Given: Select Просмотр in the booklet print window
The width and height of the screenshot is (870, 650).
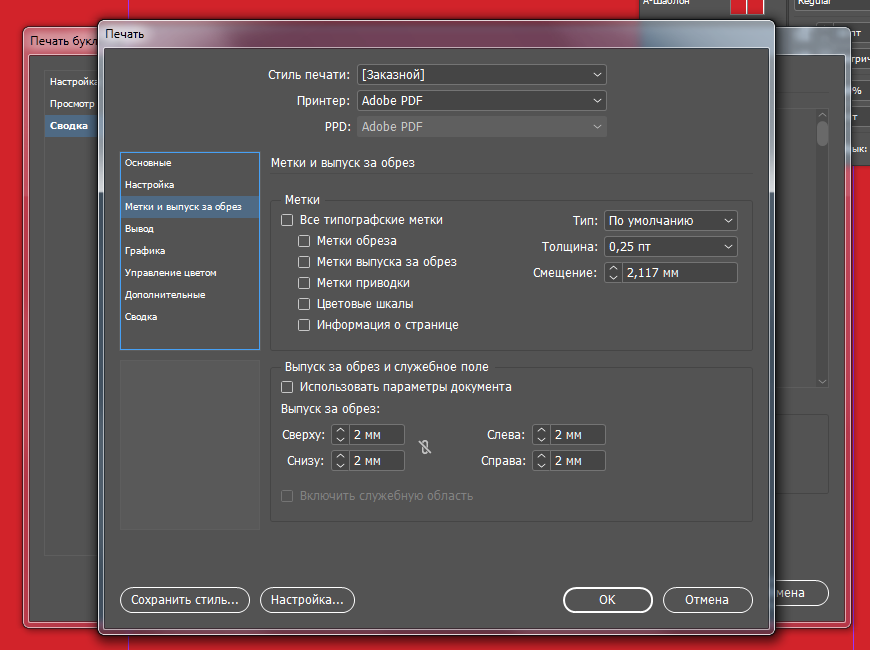Looking at the screenshot, I should click(x=71, y=104).
